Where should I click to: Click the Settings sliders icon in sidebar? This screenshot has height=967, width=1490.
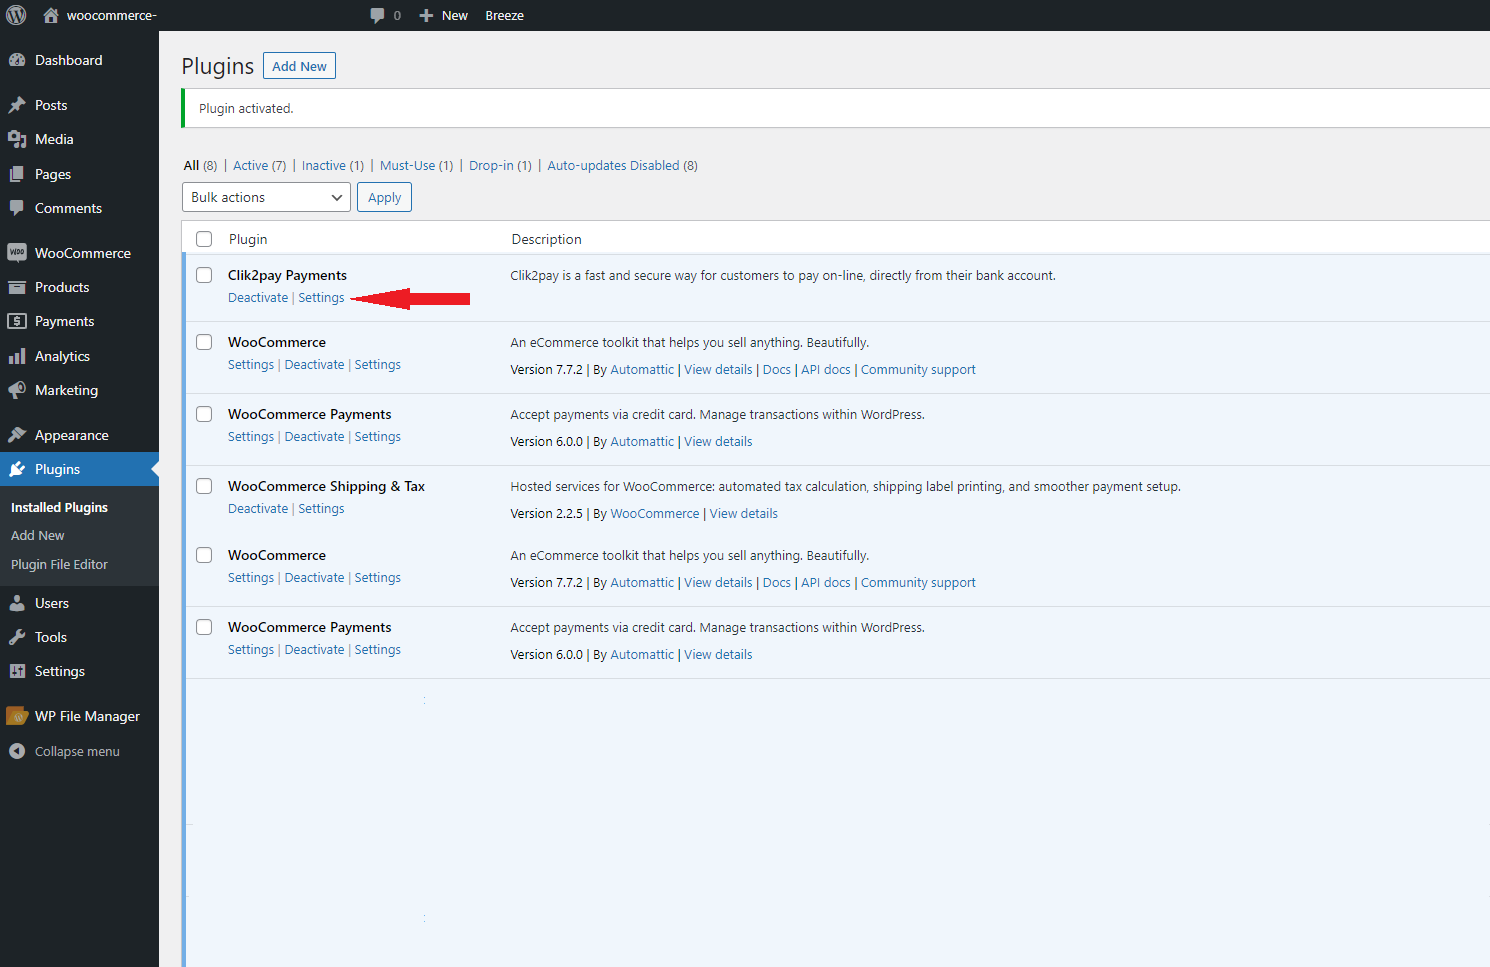pyautogui.click(x=17, y=671)
